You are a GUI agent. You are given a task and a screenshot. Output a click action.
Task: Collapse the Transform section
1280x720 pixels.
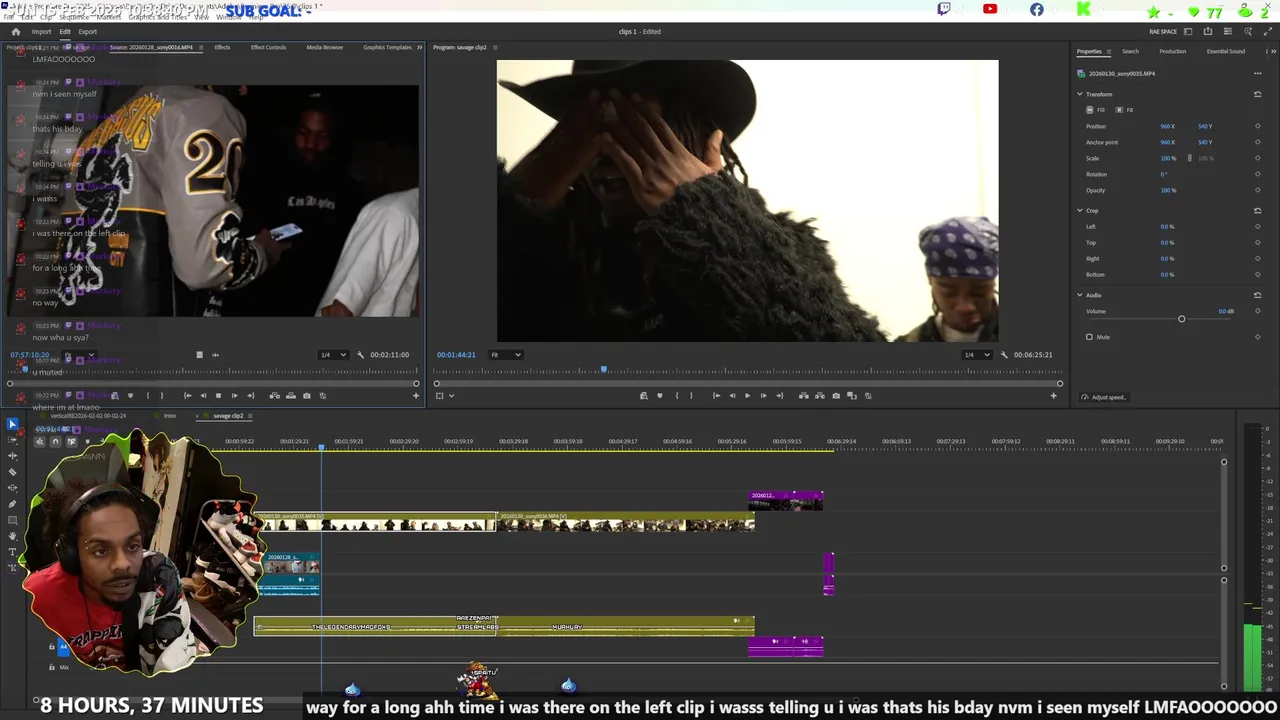point(1080,94)
